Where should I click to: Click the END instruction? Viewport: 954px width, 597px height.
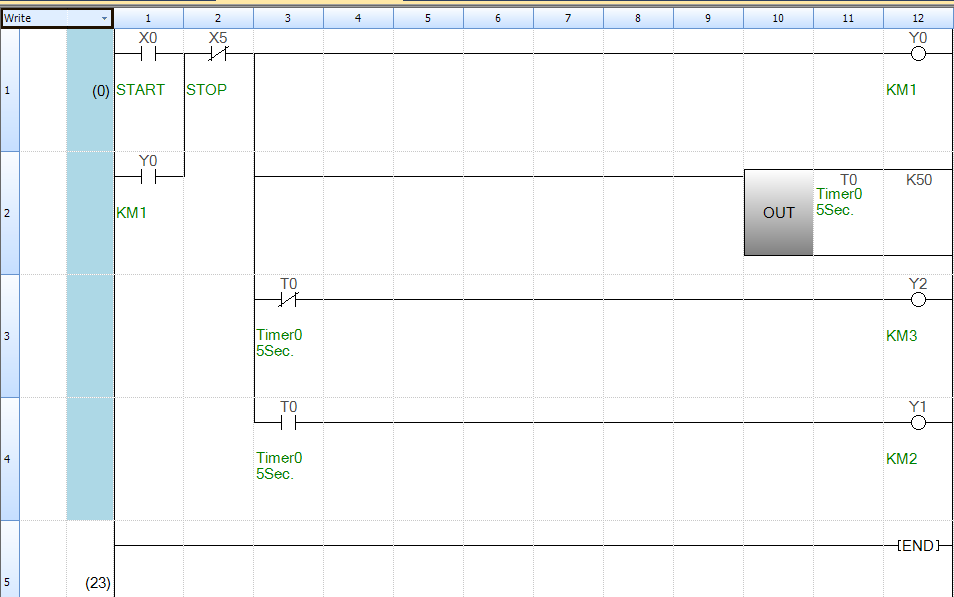[918, 546]
